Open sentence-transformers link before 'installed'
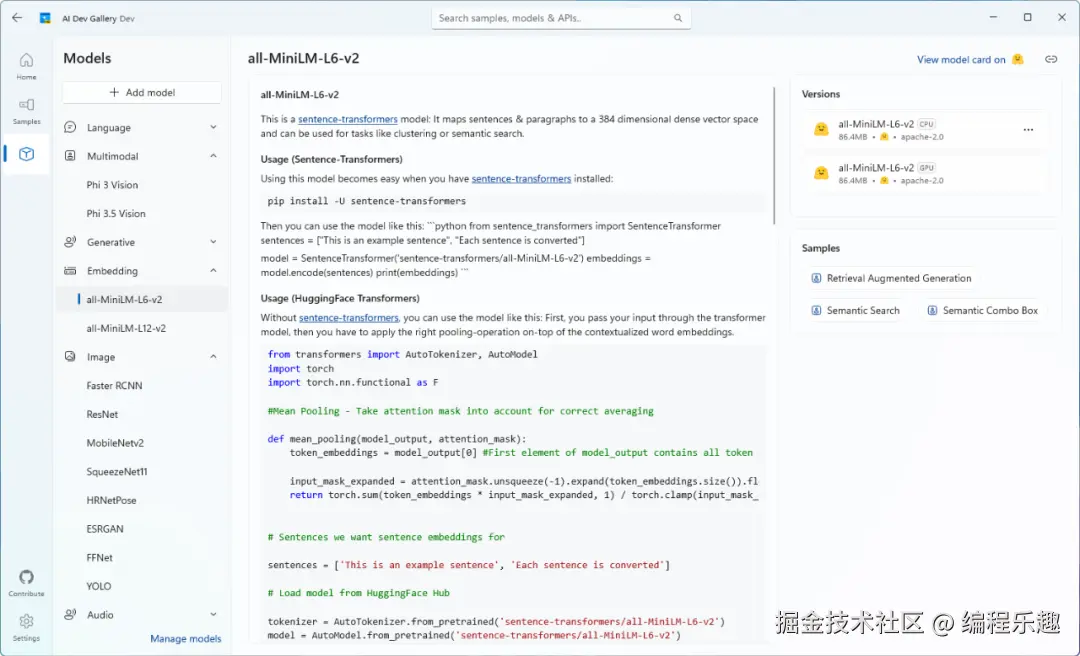This screenshot has height=656, width=1080. click(521, 178)
